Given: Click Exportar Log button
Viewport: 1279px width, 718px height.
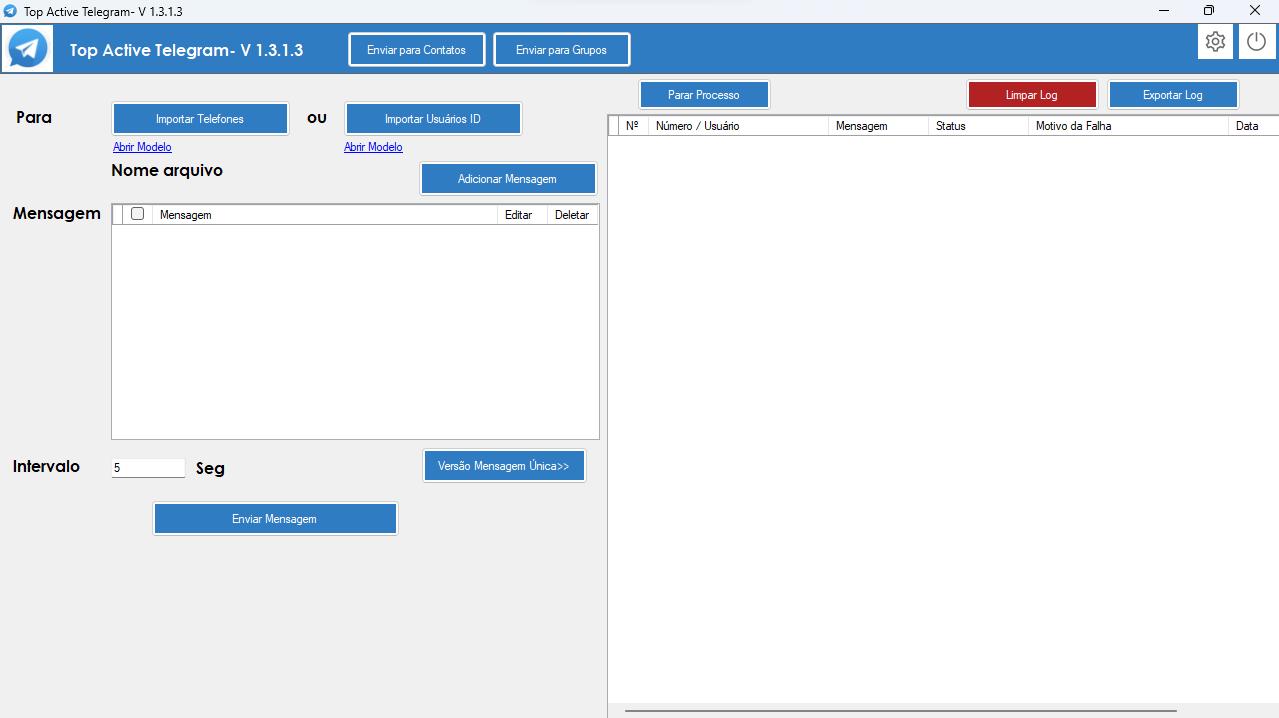Looking at the screenshot, I should pyautogui.click(x=1173, y=95).
